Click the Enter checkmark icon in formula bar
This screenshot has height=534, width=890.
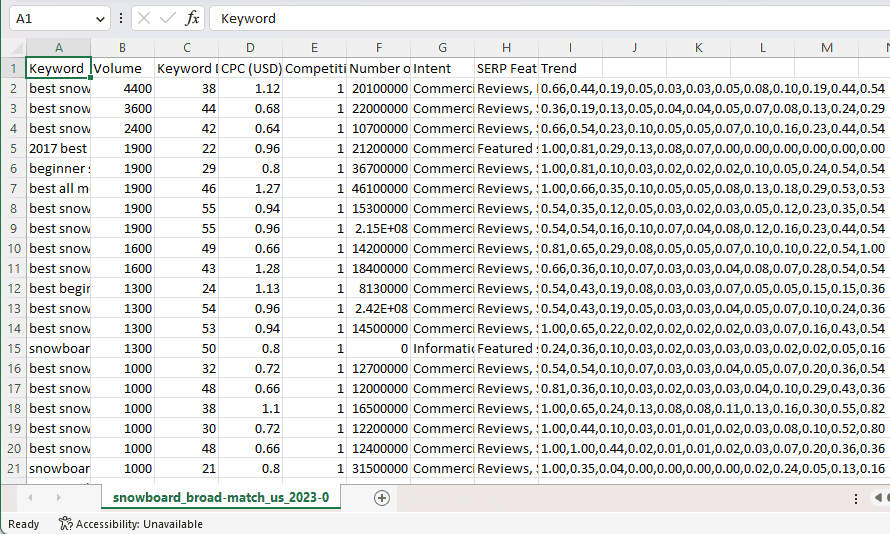tap(167, 19)
